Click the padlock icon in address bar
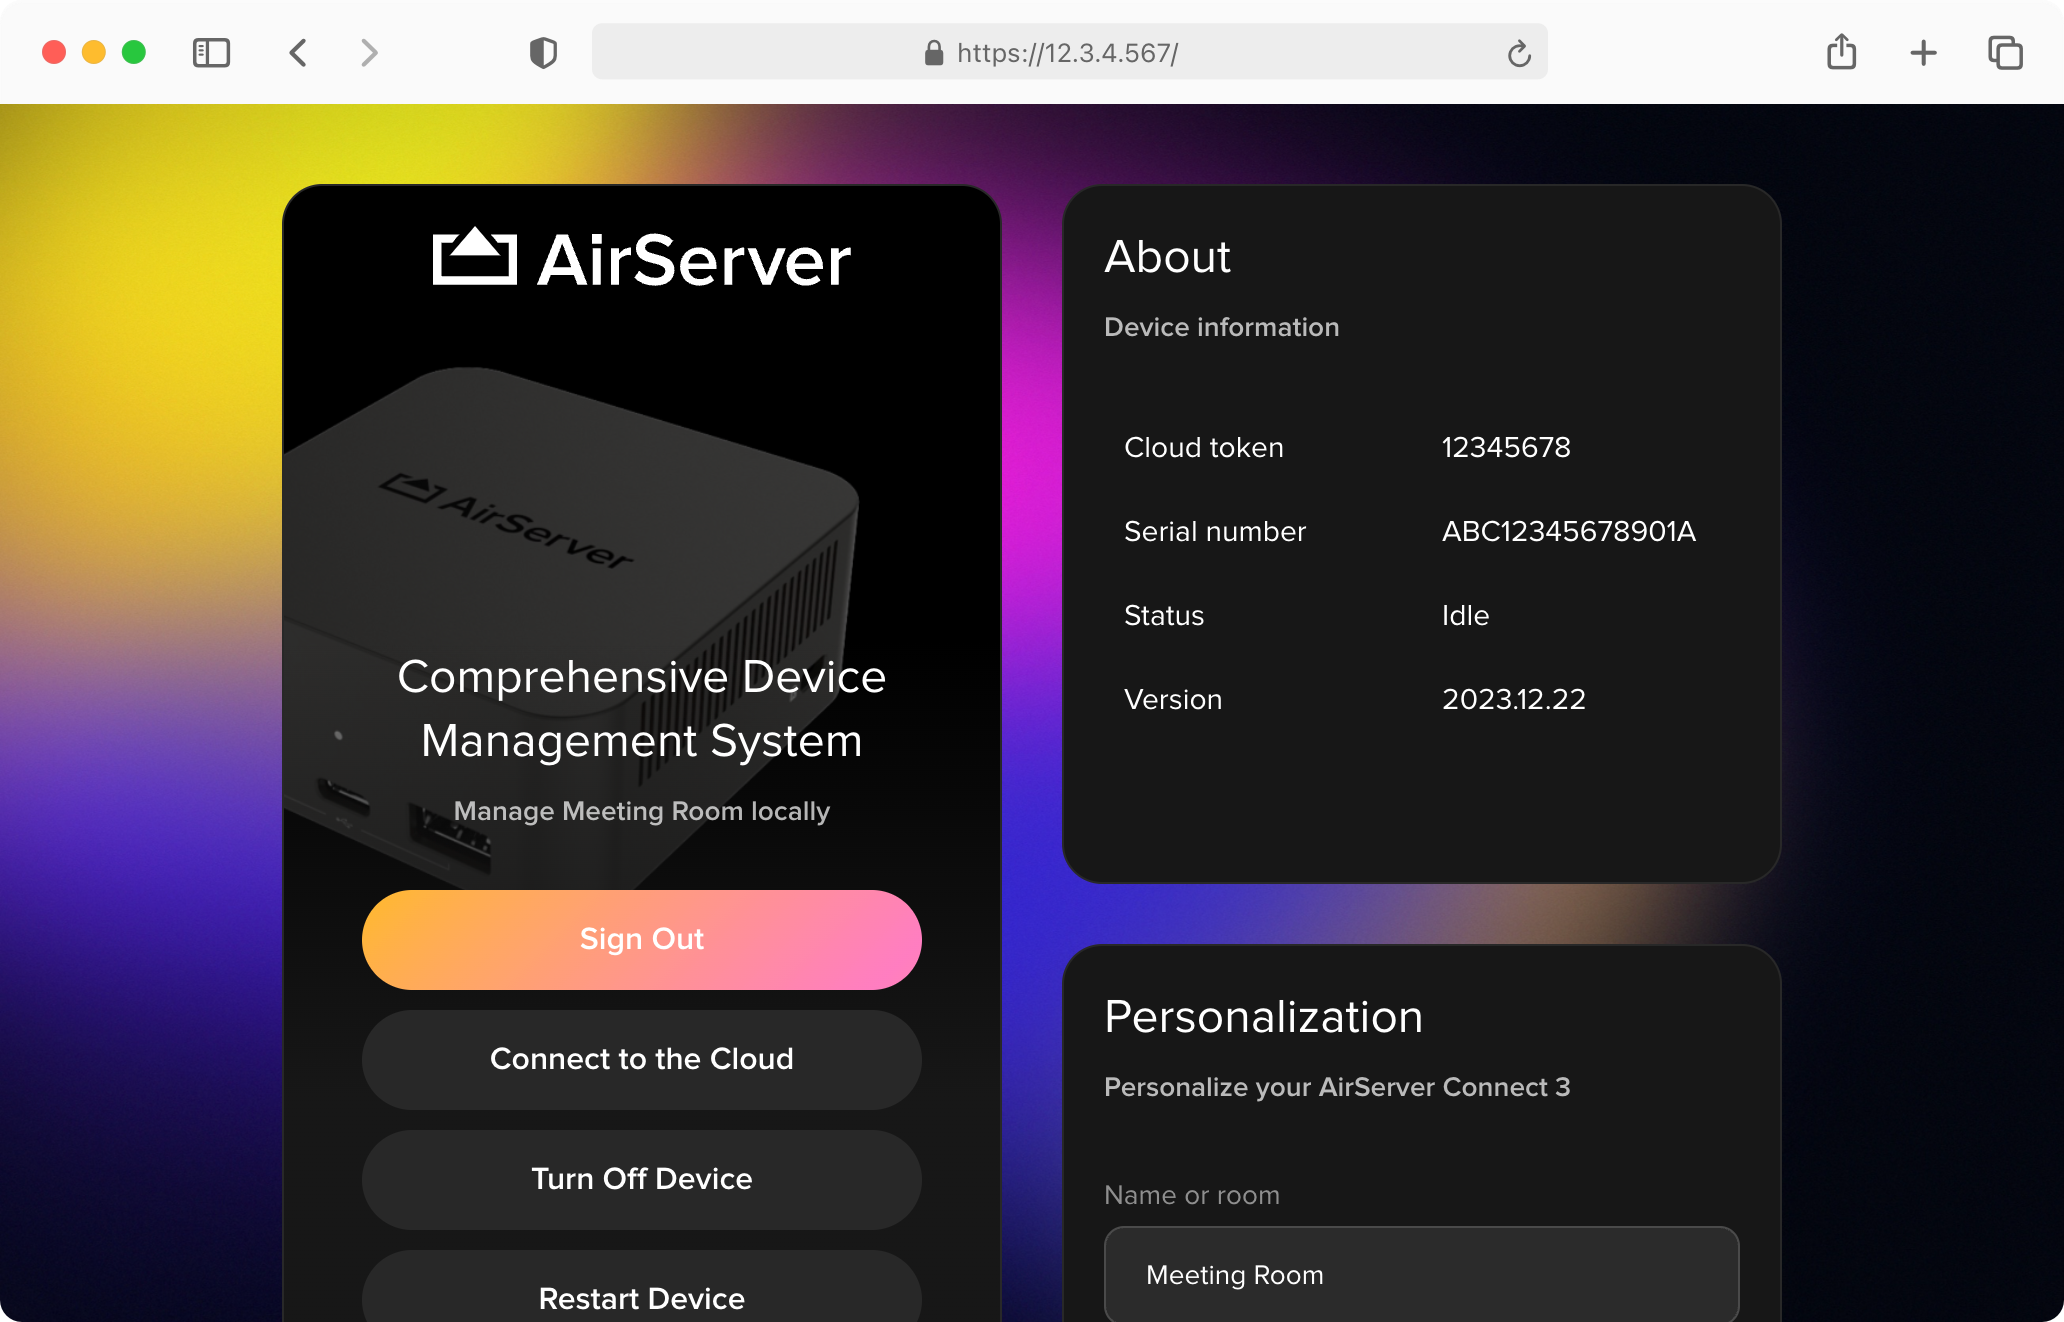 [x=934, y=52]
